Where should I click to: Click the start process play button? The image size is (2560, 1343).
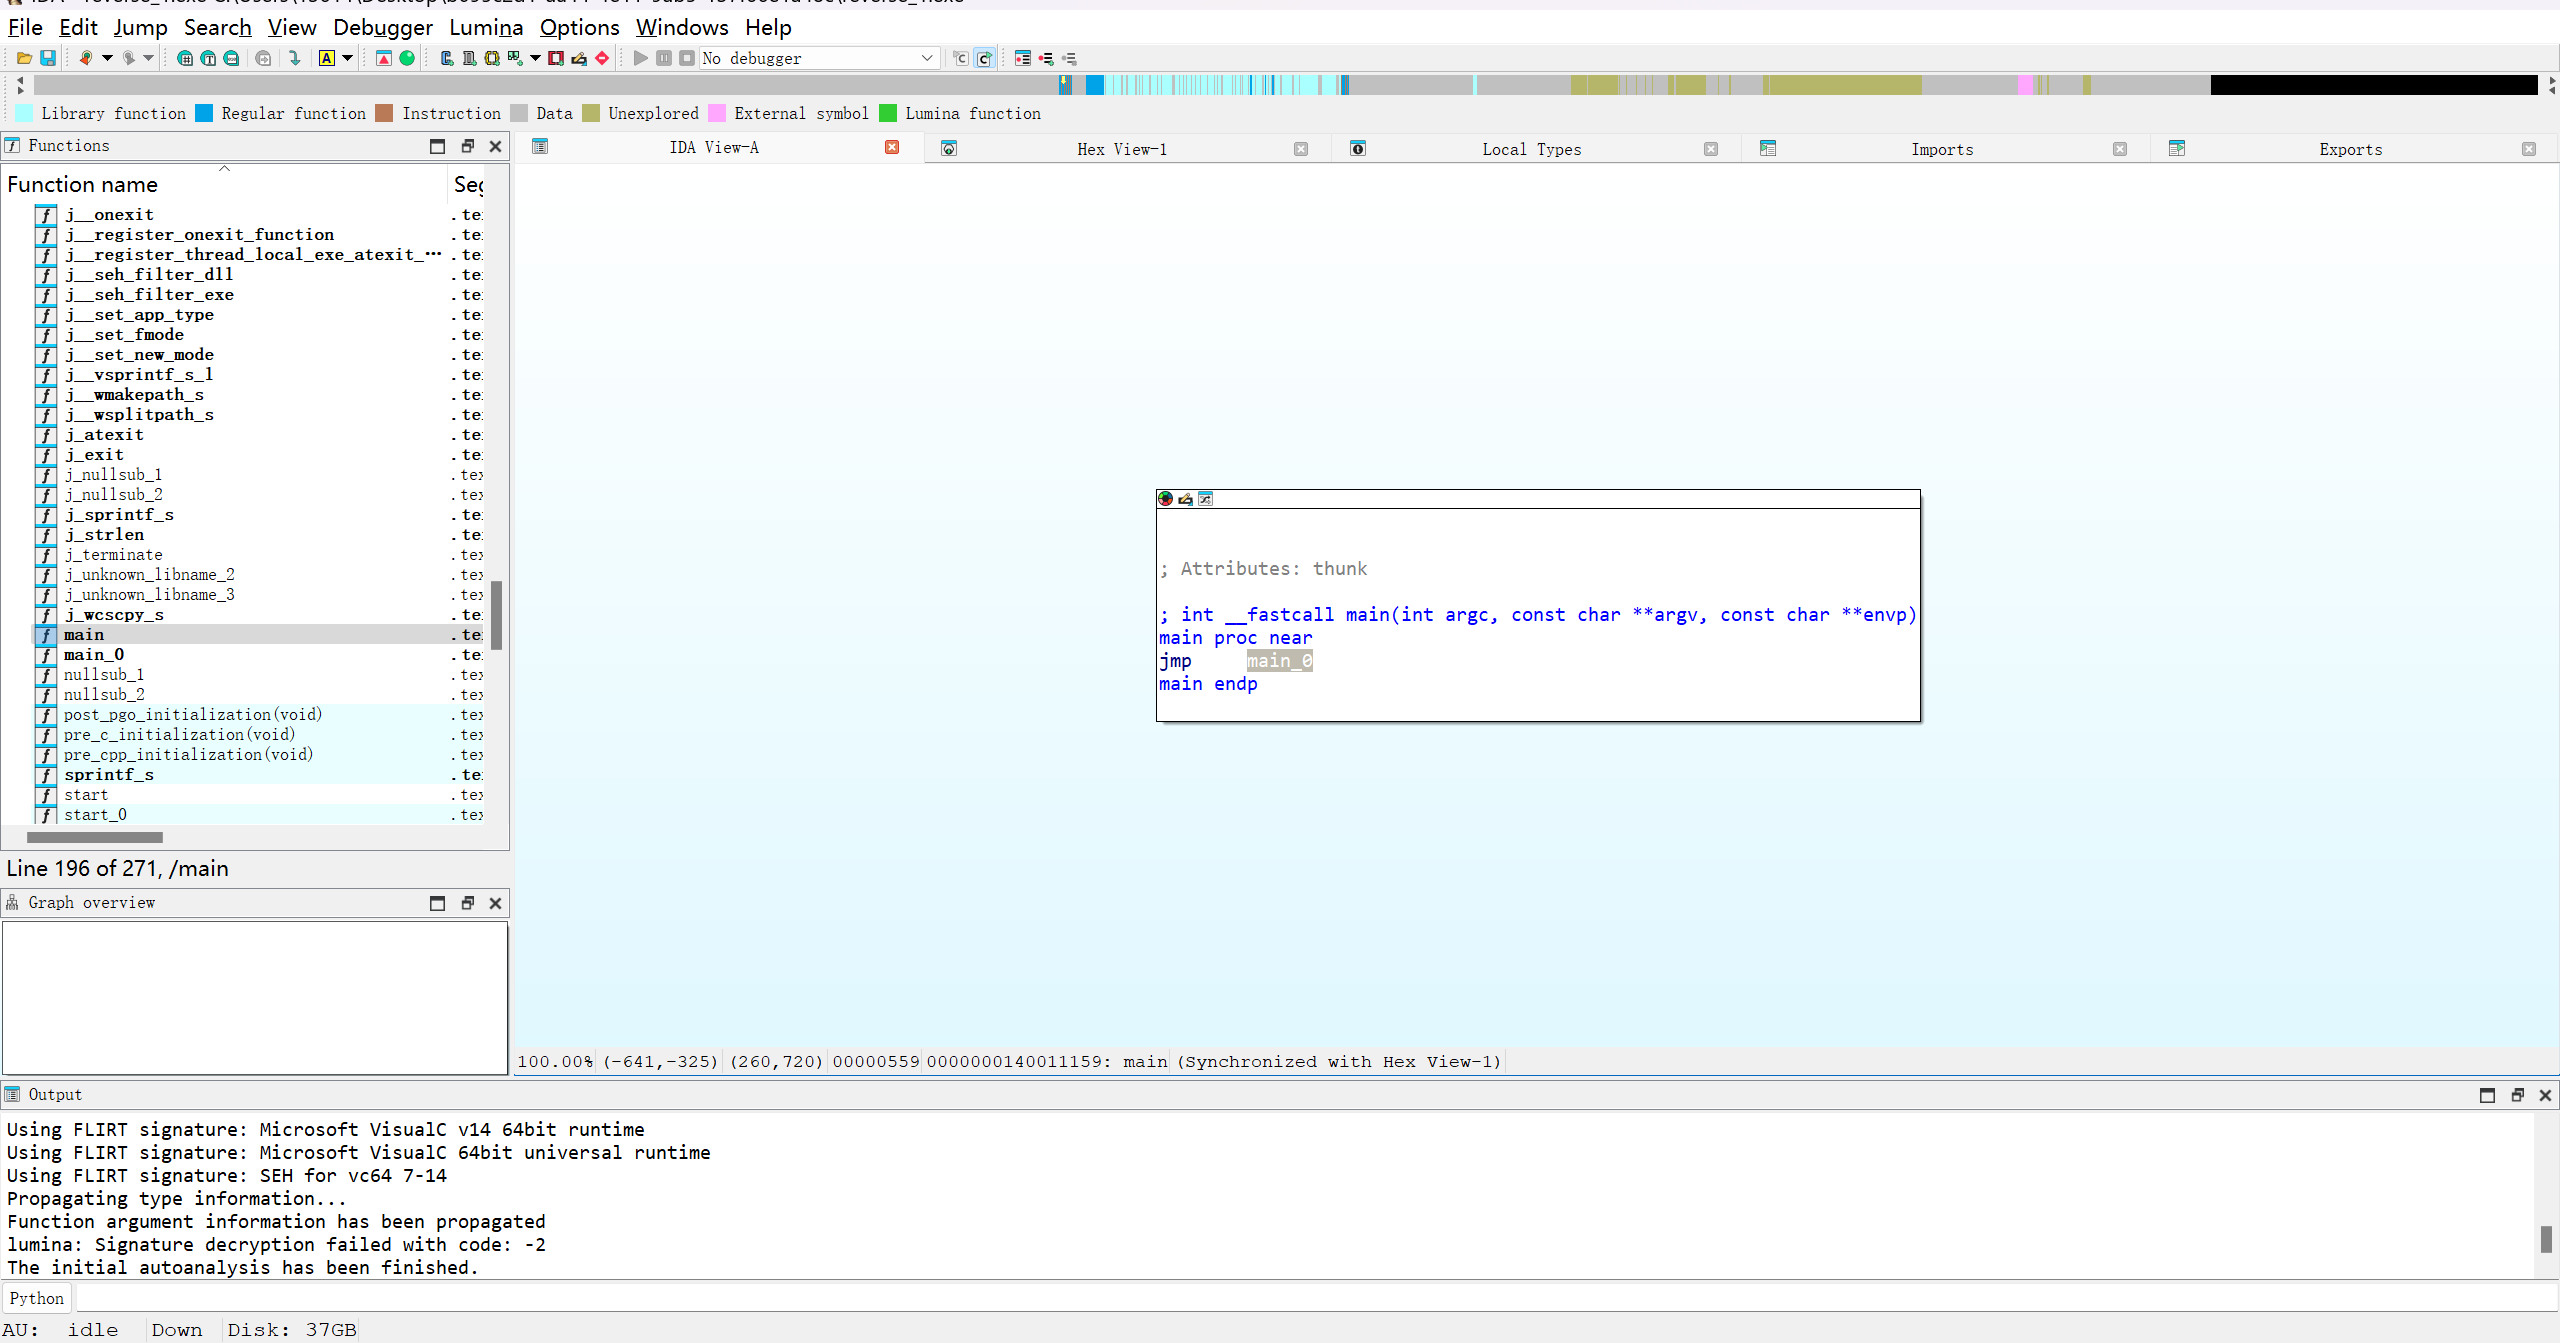tap(640, 58)
